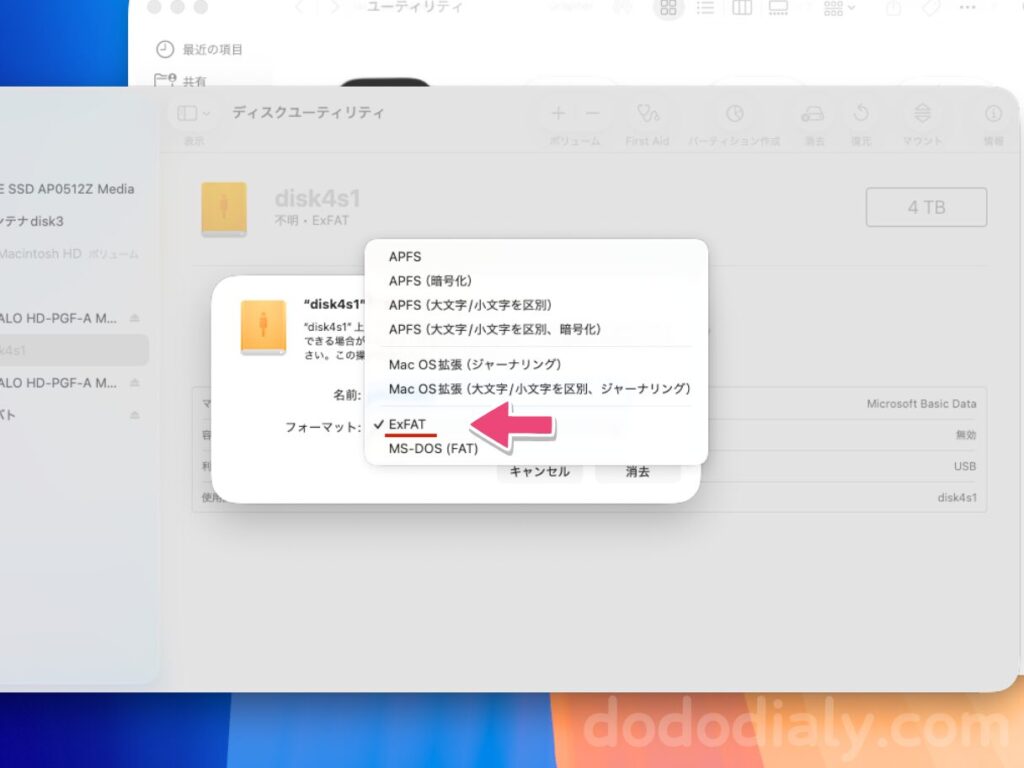Image resolution: width=1024 pixels, height=768 pixels.
Task: Click the 消去 button in the dialog
Action: pyautogui.click(x=638, y=471)
